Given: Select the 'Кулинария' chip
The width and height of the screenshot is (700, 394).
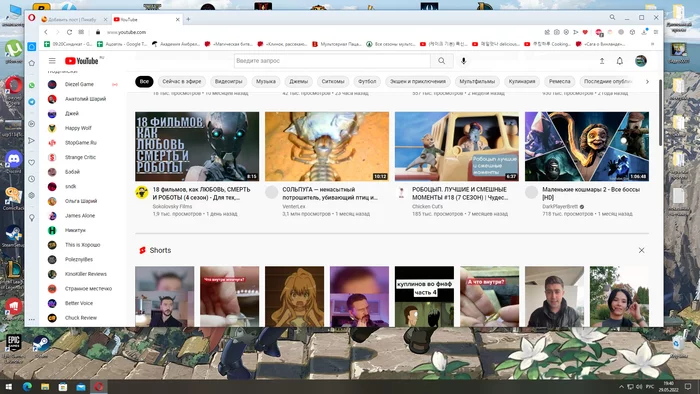Looking at the screenshot, I should pyautogui.click(x=522, y=82).
